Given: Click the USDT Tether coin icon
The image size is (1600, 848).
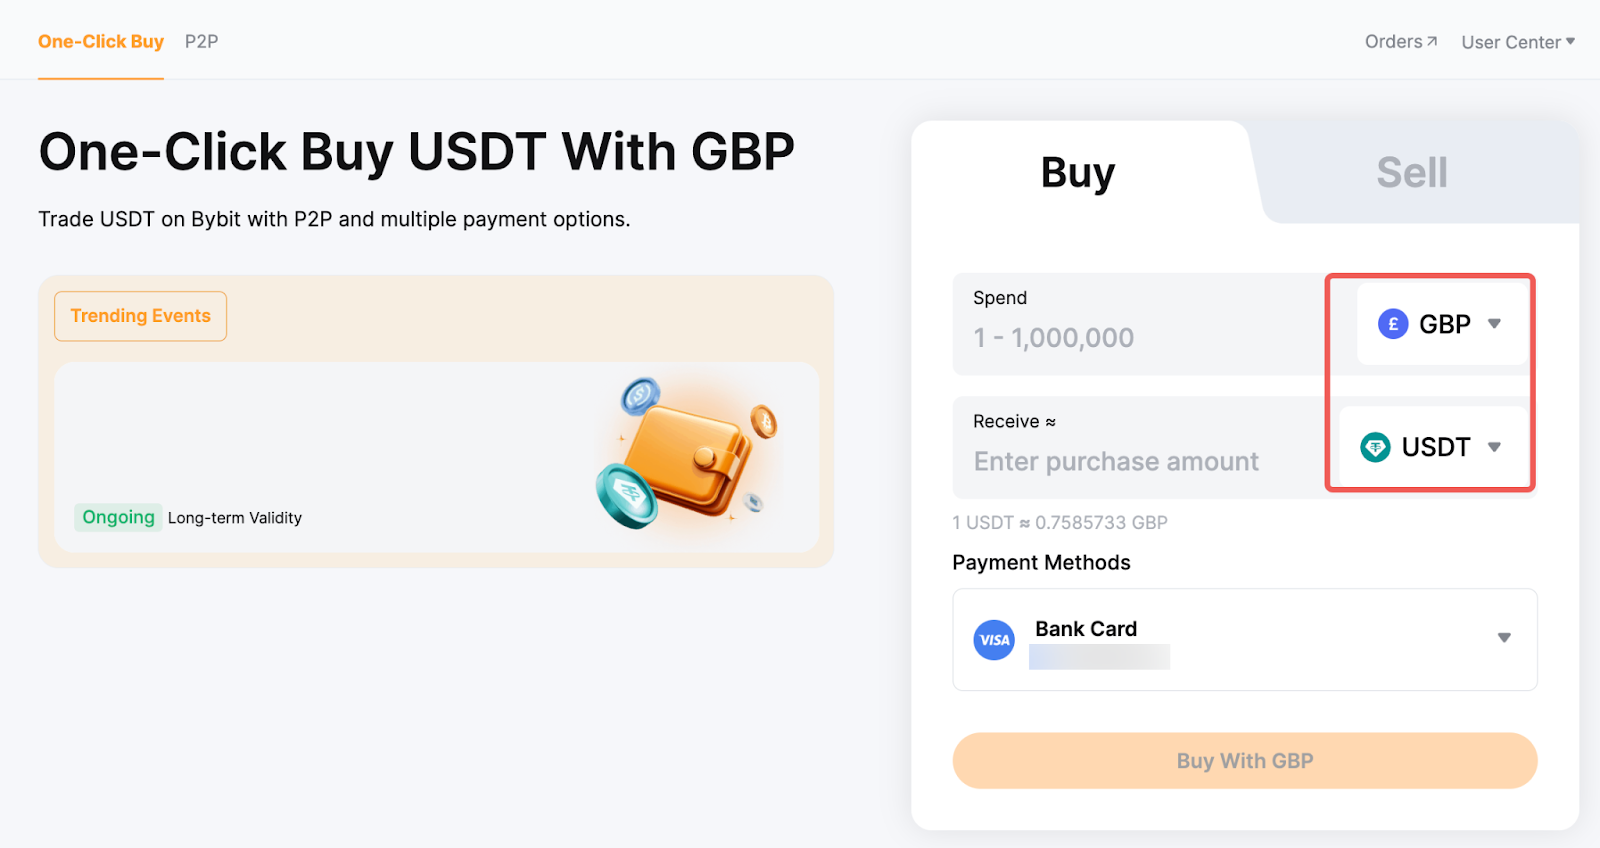Looking at the screenshot, I should (1375, 447).
